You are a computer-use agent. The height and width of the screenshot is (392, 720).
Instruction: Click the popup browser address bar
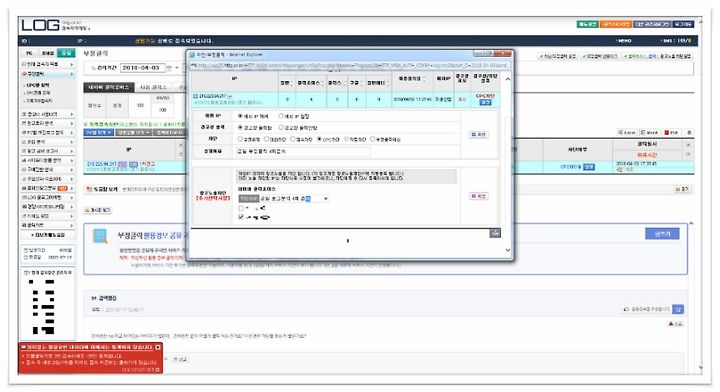tap(350, 66)
